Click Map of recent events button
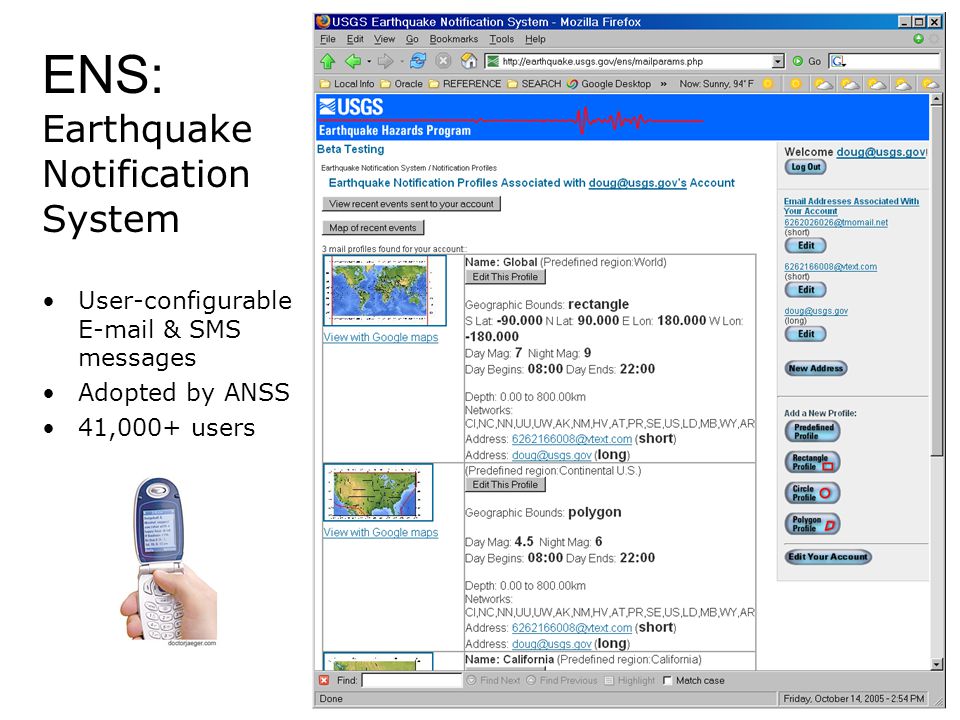 [373, 228]
